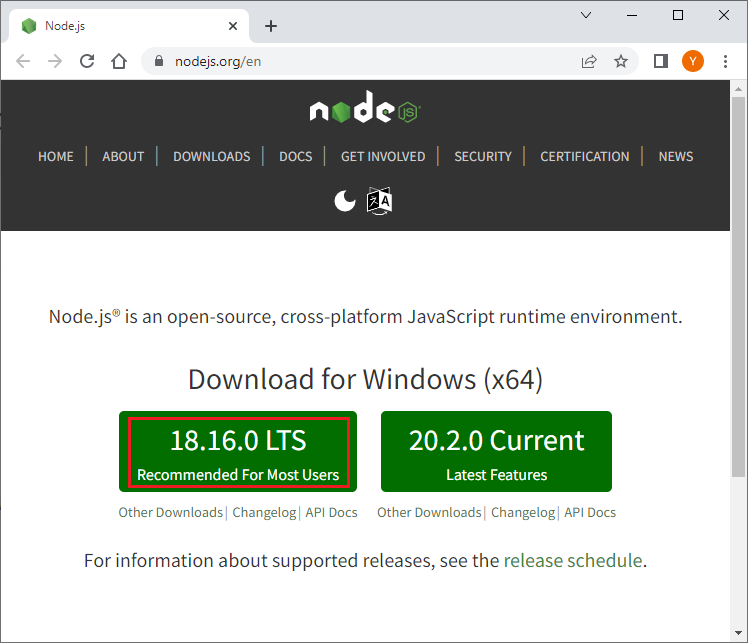This screenshot has width=748, height=643.
Task: Select the Node.js browser tab
Action: [x=129, y=26]
